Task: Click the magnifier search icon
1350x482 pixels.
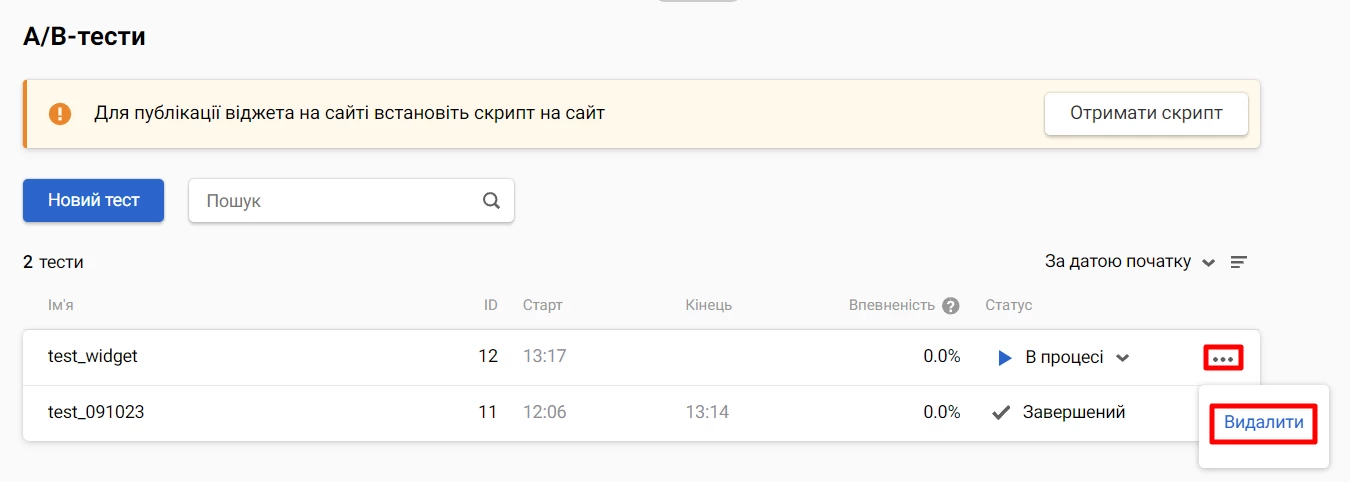Action: 491,200
